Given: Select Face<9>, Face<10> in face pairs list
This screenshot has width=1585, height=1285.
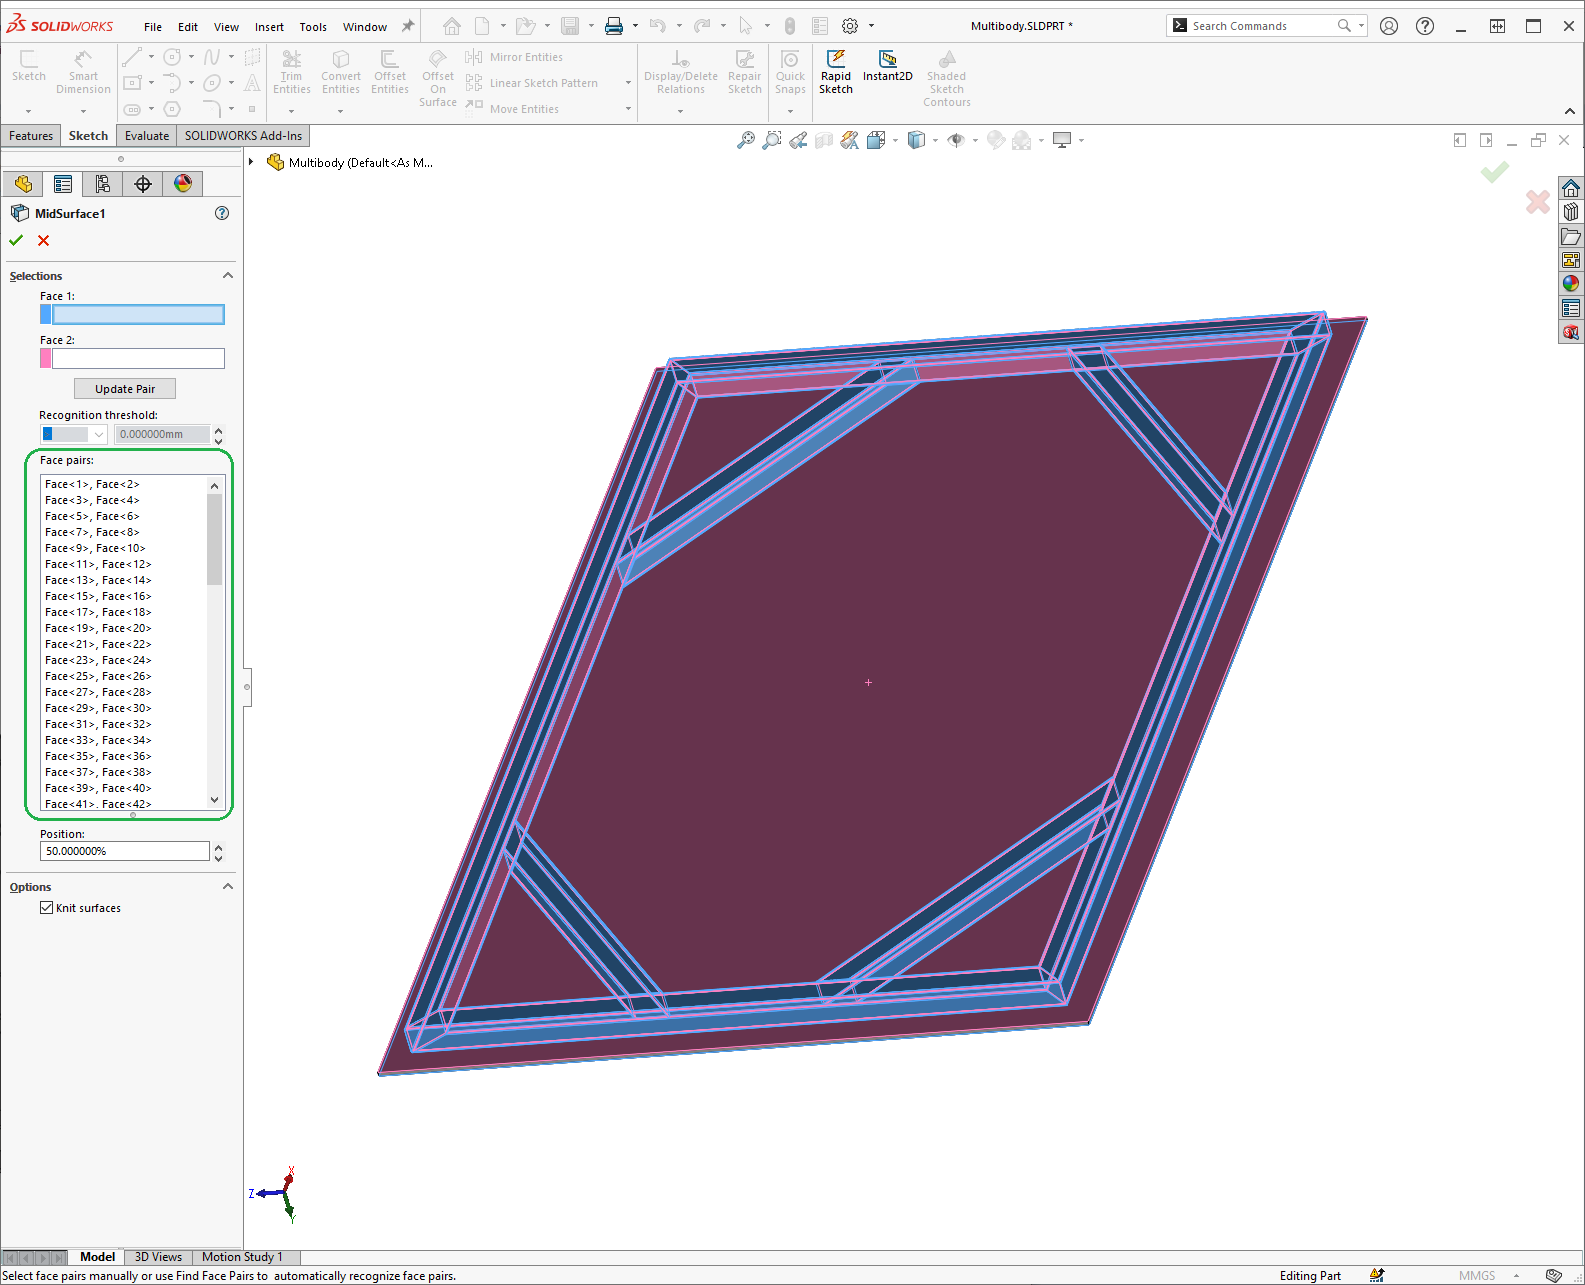Looking at the screenshot, I should click(95, 548).
